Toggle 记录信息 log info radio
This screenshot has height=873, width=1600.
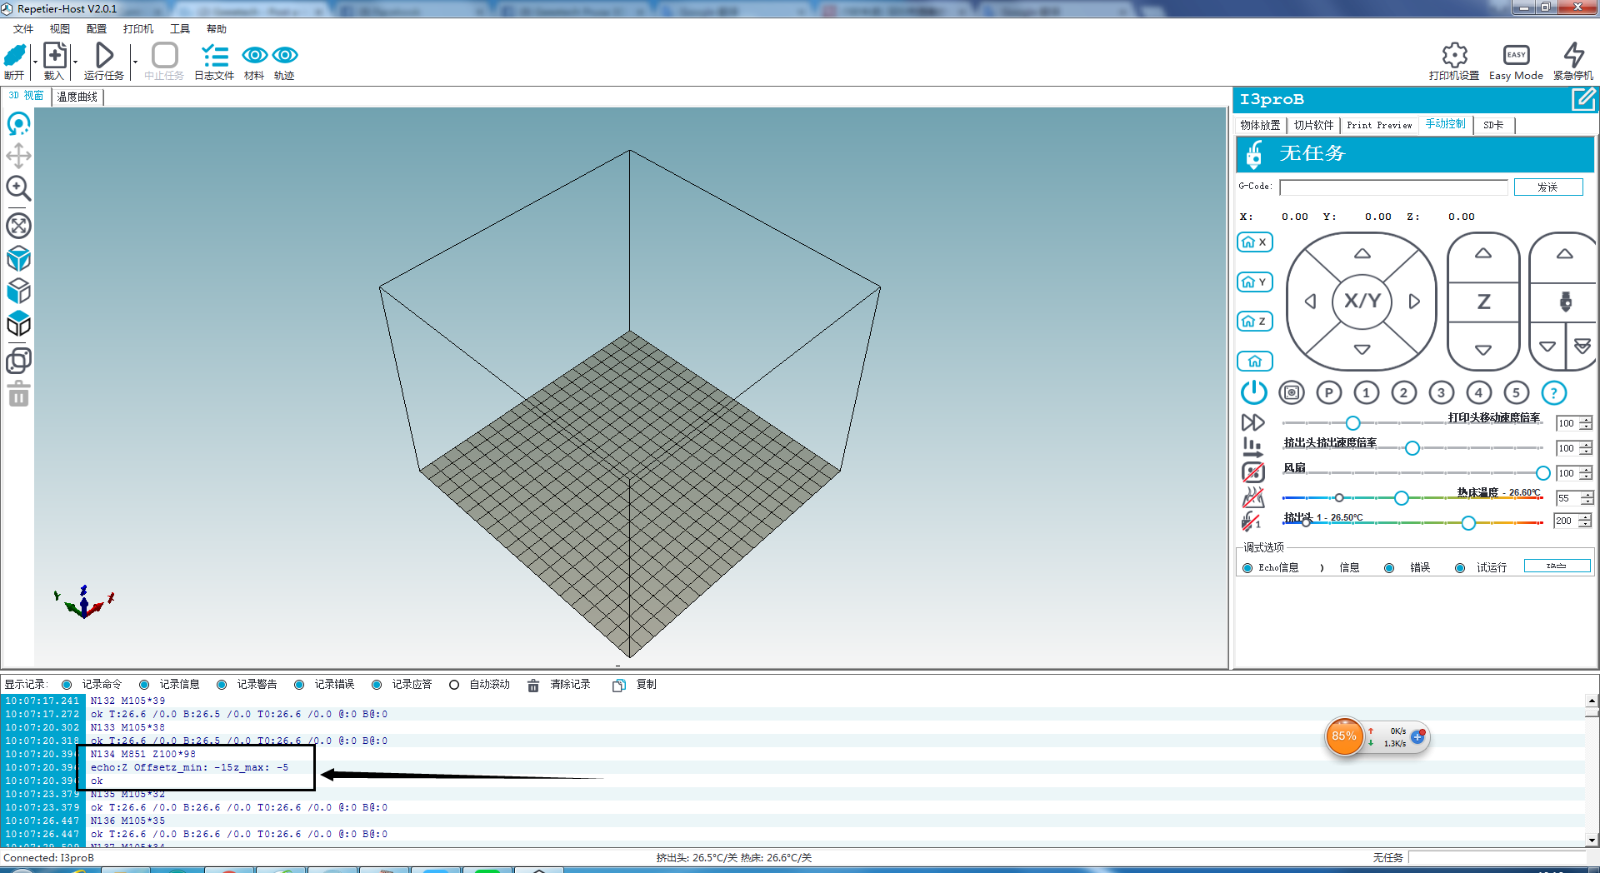click(x=144, y=685)
